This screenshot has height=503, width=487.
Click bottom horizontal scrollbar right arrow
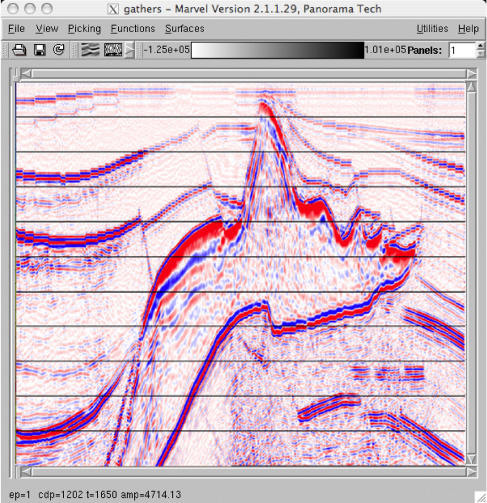pos(471,472)
